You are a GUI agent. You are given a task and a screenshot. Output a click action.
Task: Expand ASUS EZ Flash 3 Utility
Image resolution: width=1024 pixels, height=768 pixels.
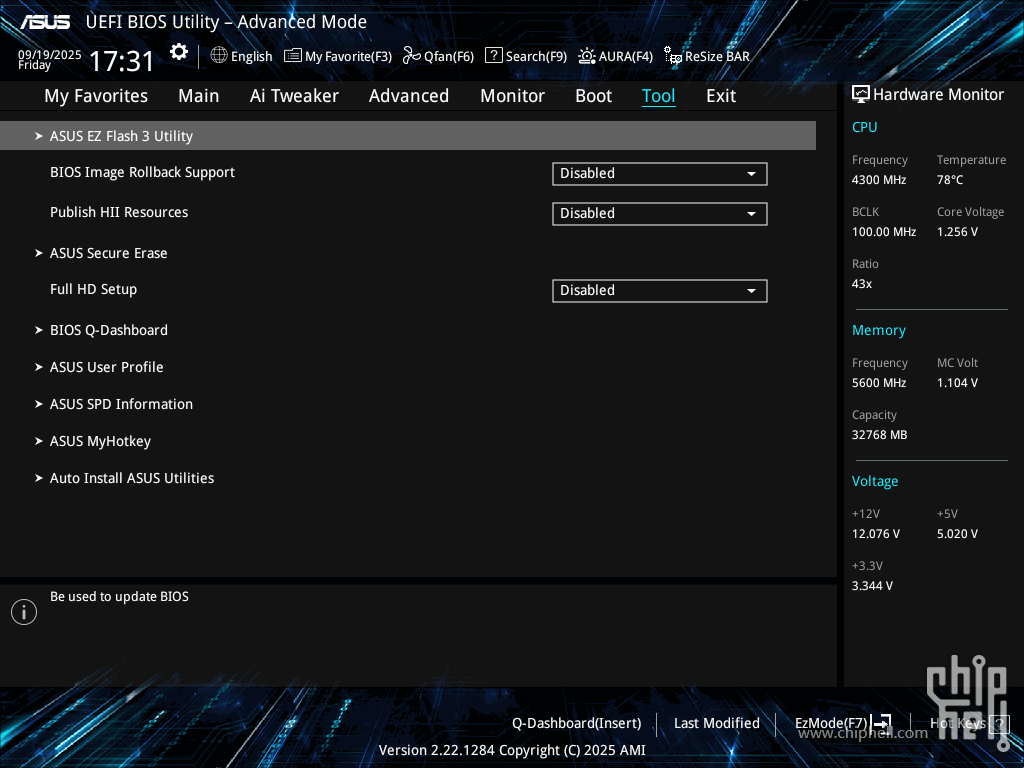tap(408, 136)
